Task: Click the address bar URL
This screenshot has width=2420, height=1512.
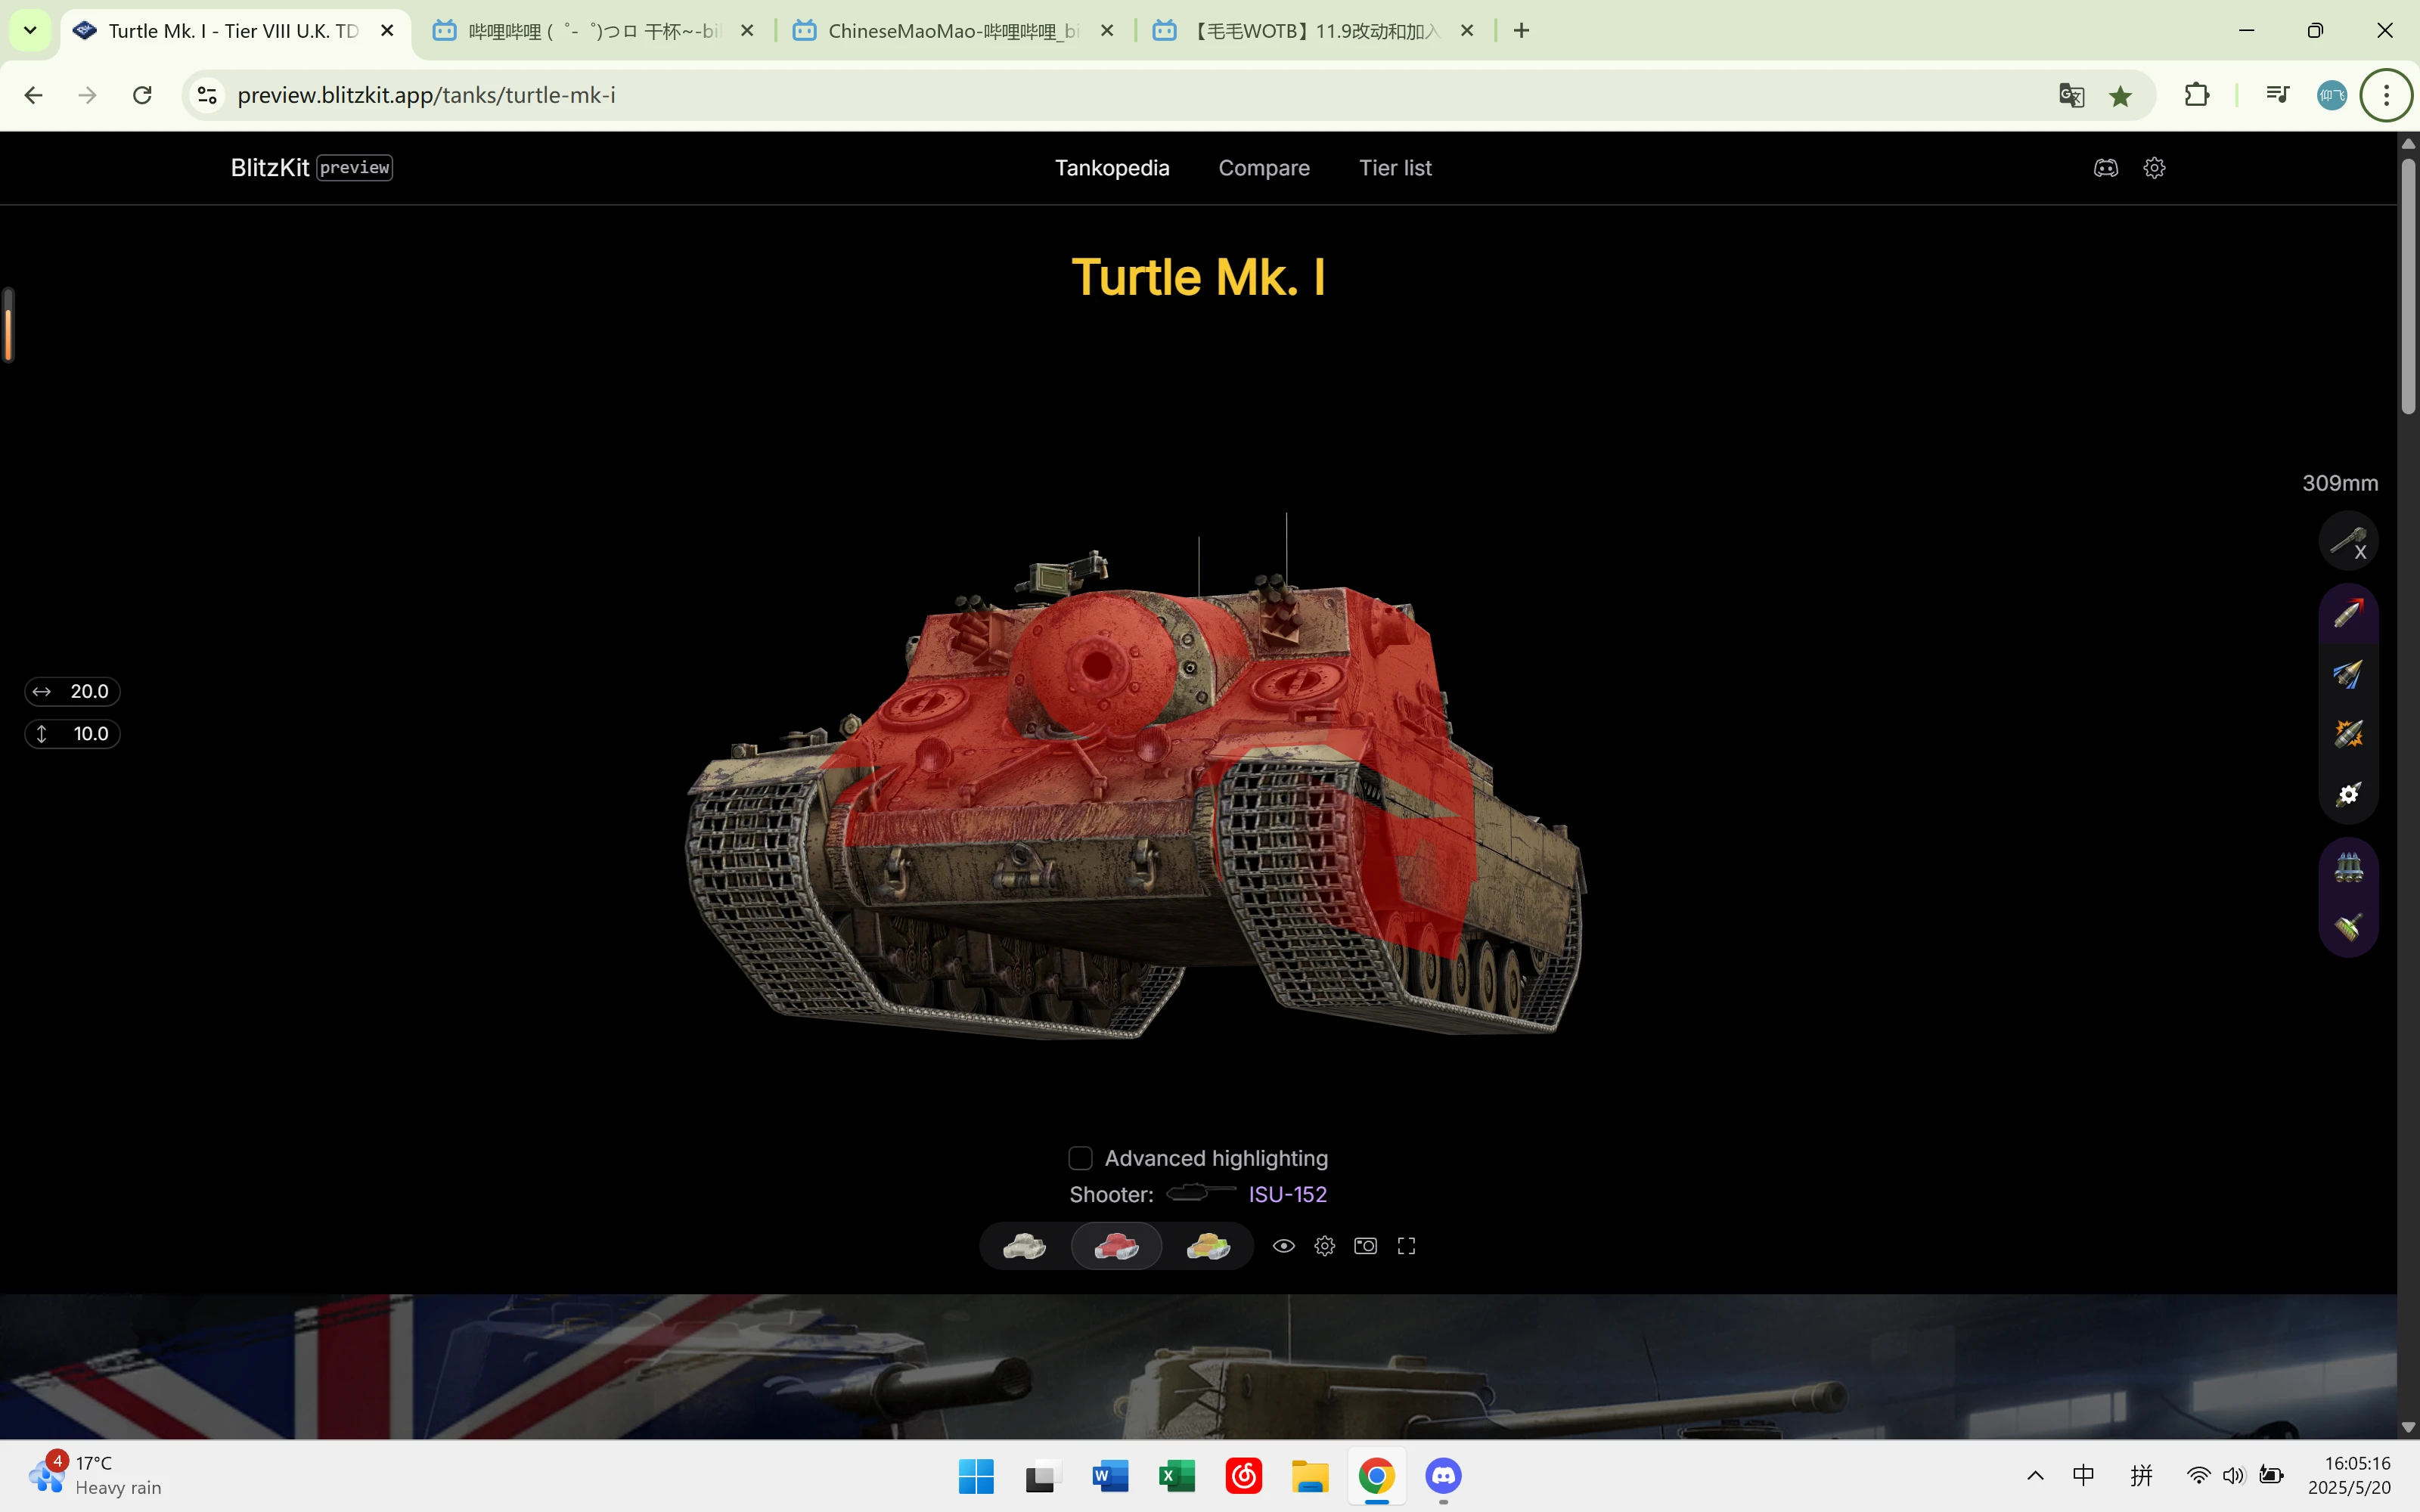Action: click(426, 95)
